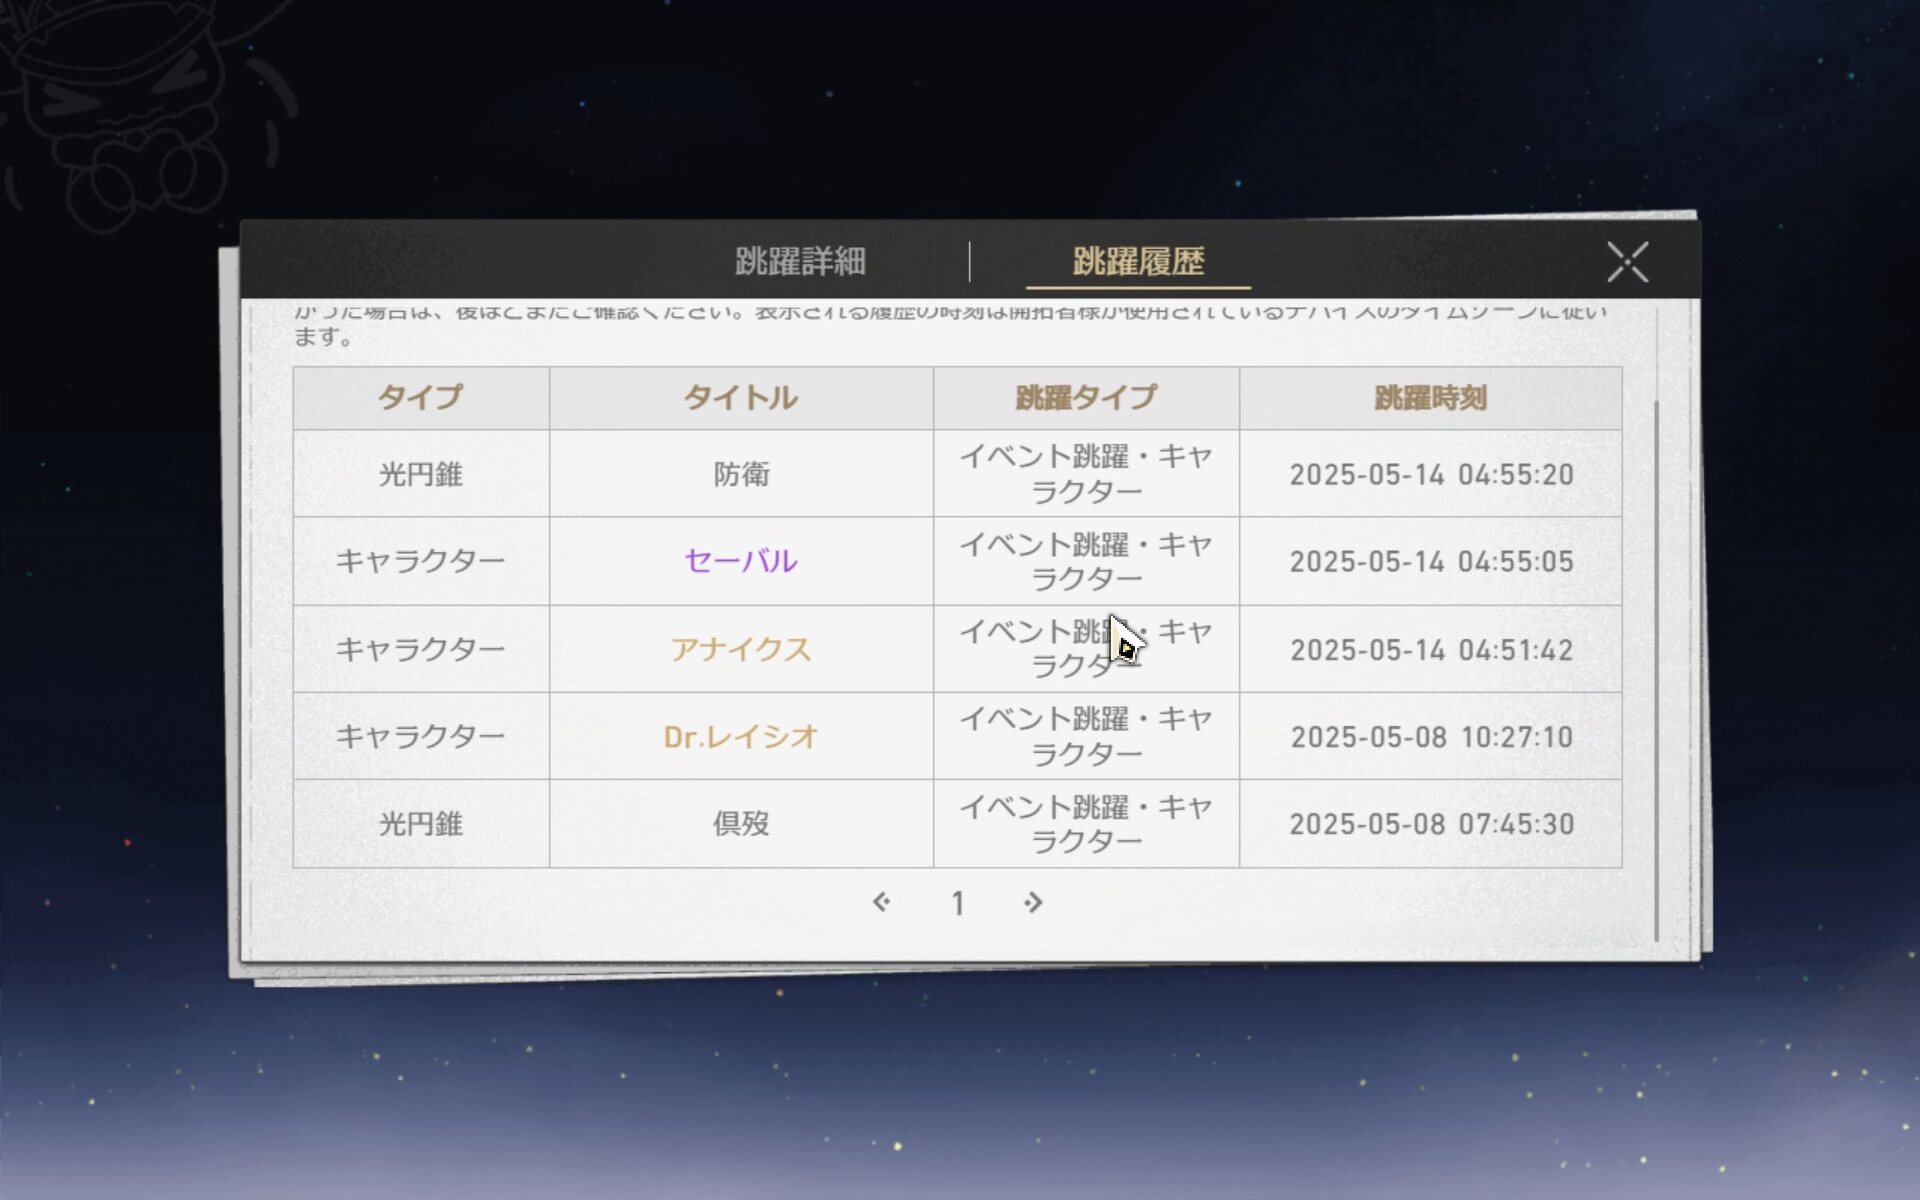Click the 跳躍時刻 column header
The width and height of the screenshot is (1920, 1200).
(1430, 398)
